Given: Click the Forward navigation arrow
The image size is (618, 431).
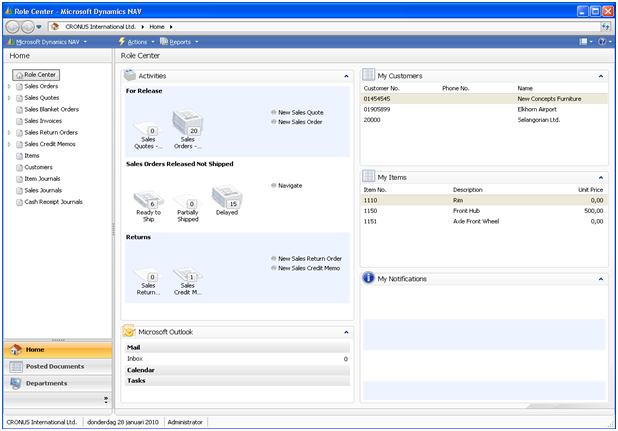Looking at the screenshot, I should click(28, 27).
